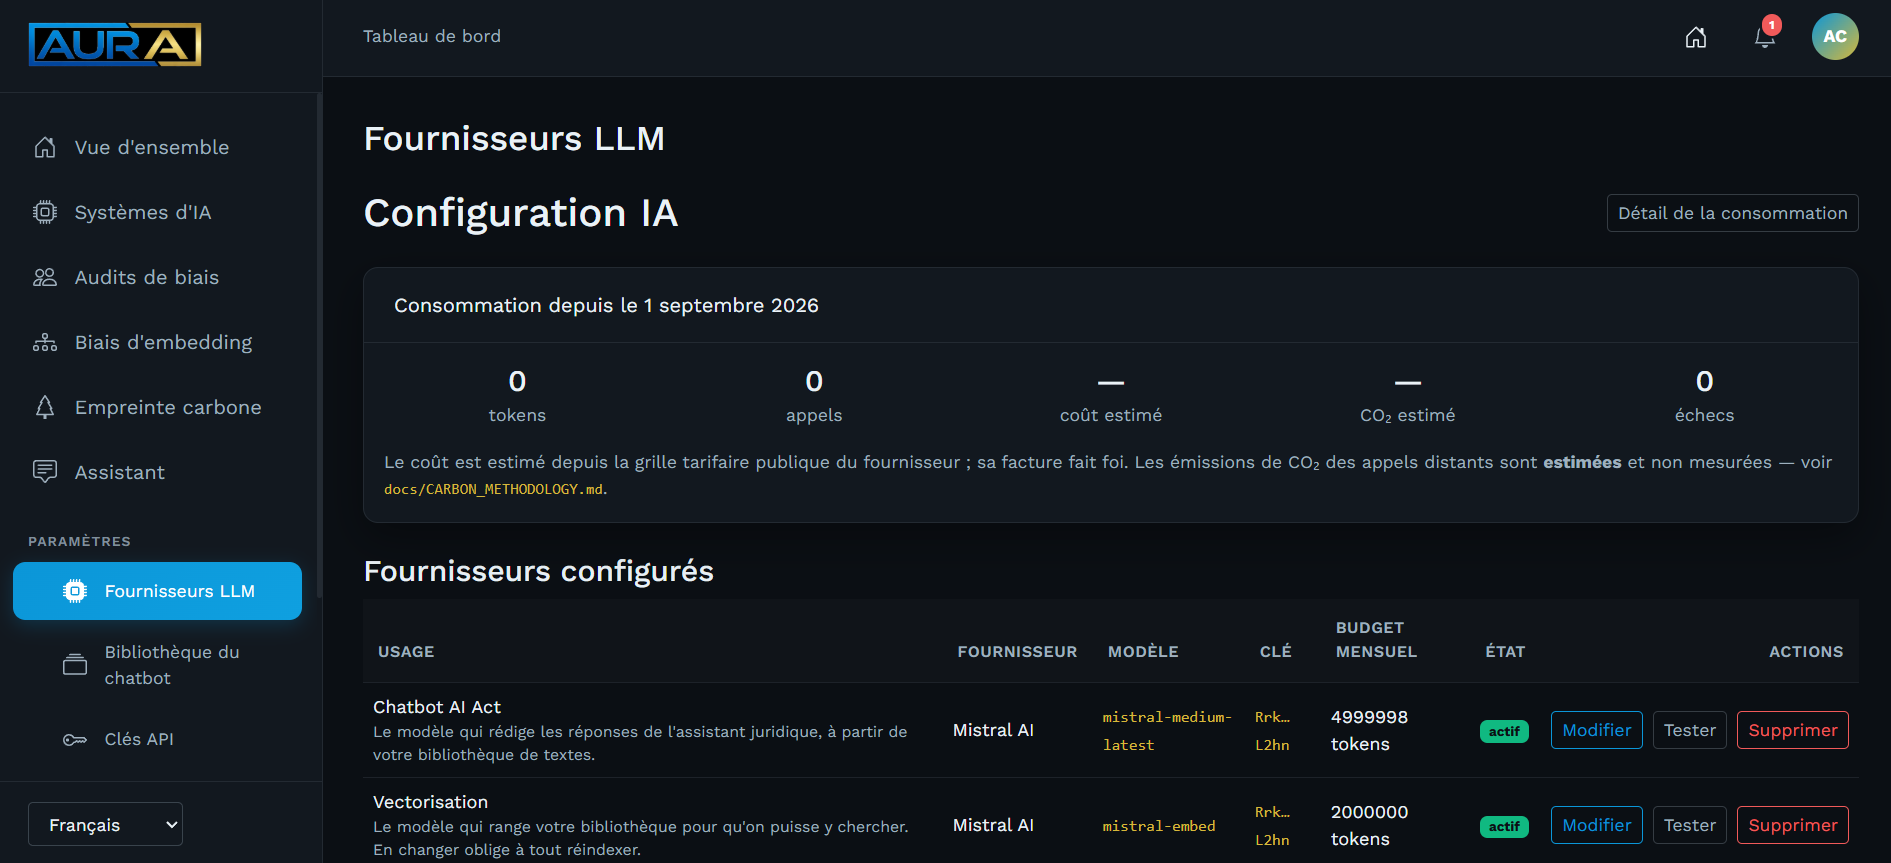Screen dimensions: 1891x863
Task: Open the AC user avatar menu
Action: point(1835,37)
